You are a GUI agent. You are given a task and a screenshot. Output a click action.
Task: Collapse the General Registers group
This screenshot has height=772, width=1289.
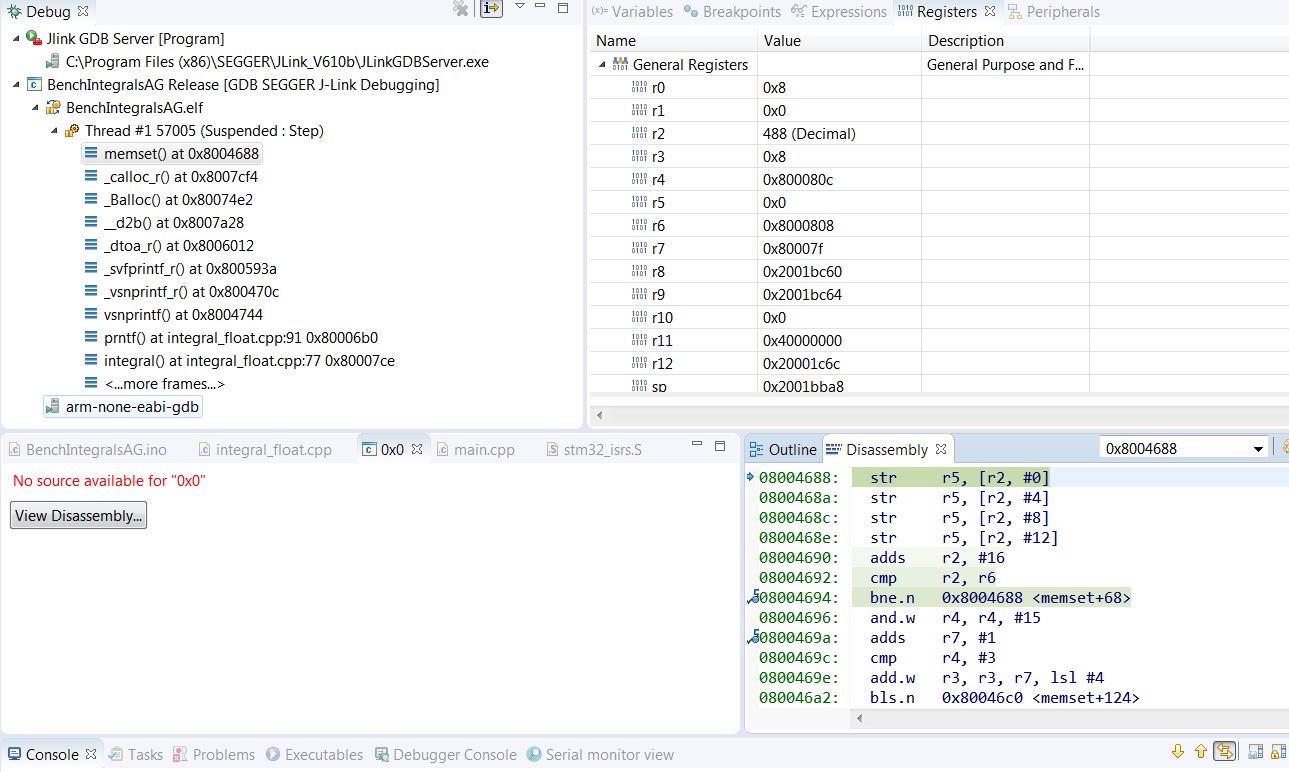[x=603, y=64]
